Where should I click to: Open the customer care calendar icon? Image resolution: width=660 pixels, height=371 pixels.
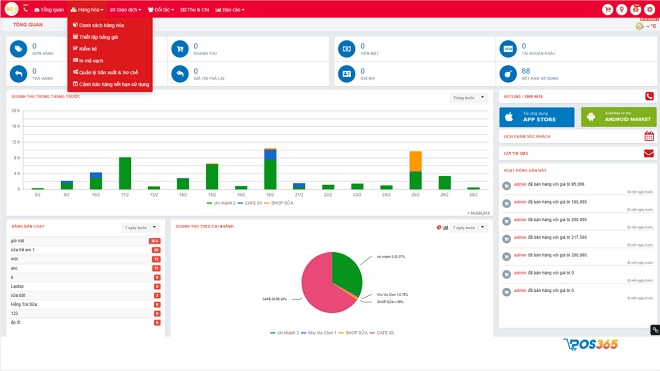click(x=649, y=136)
